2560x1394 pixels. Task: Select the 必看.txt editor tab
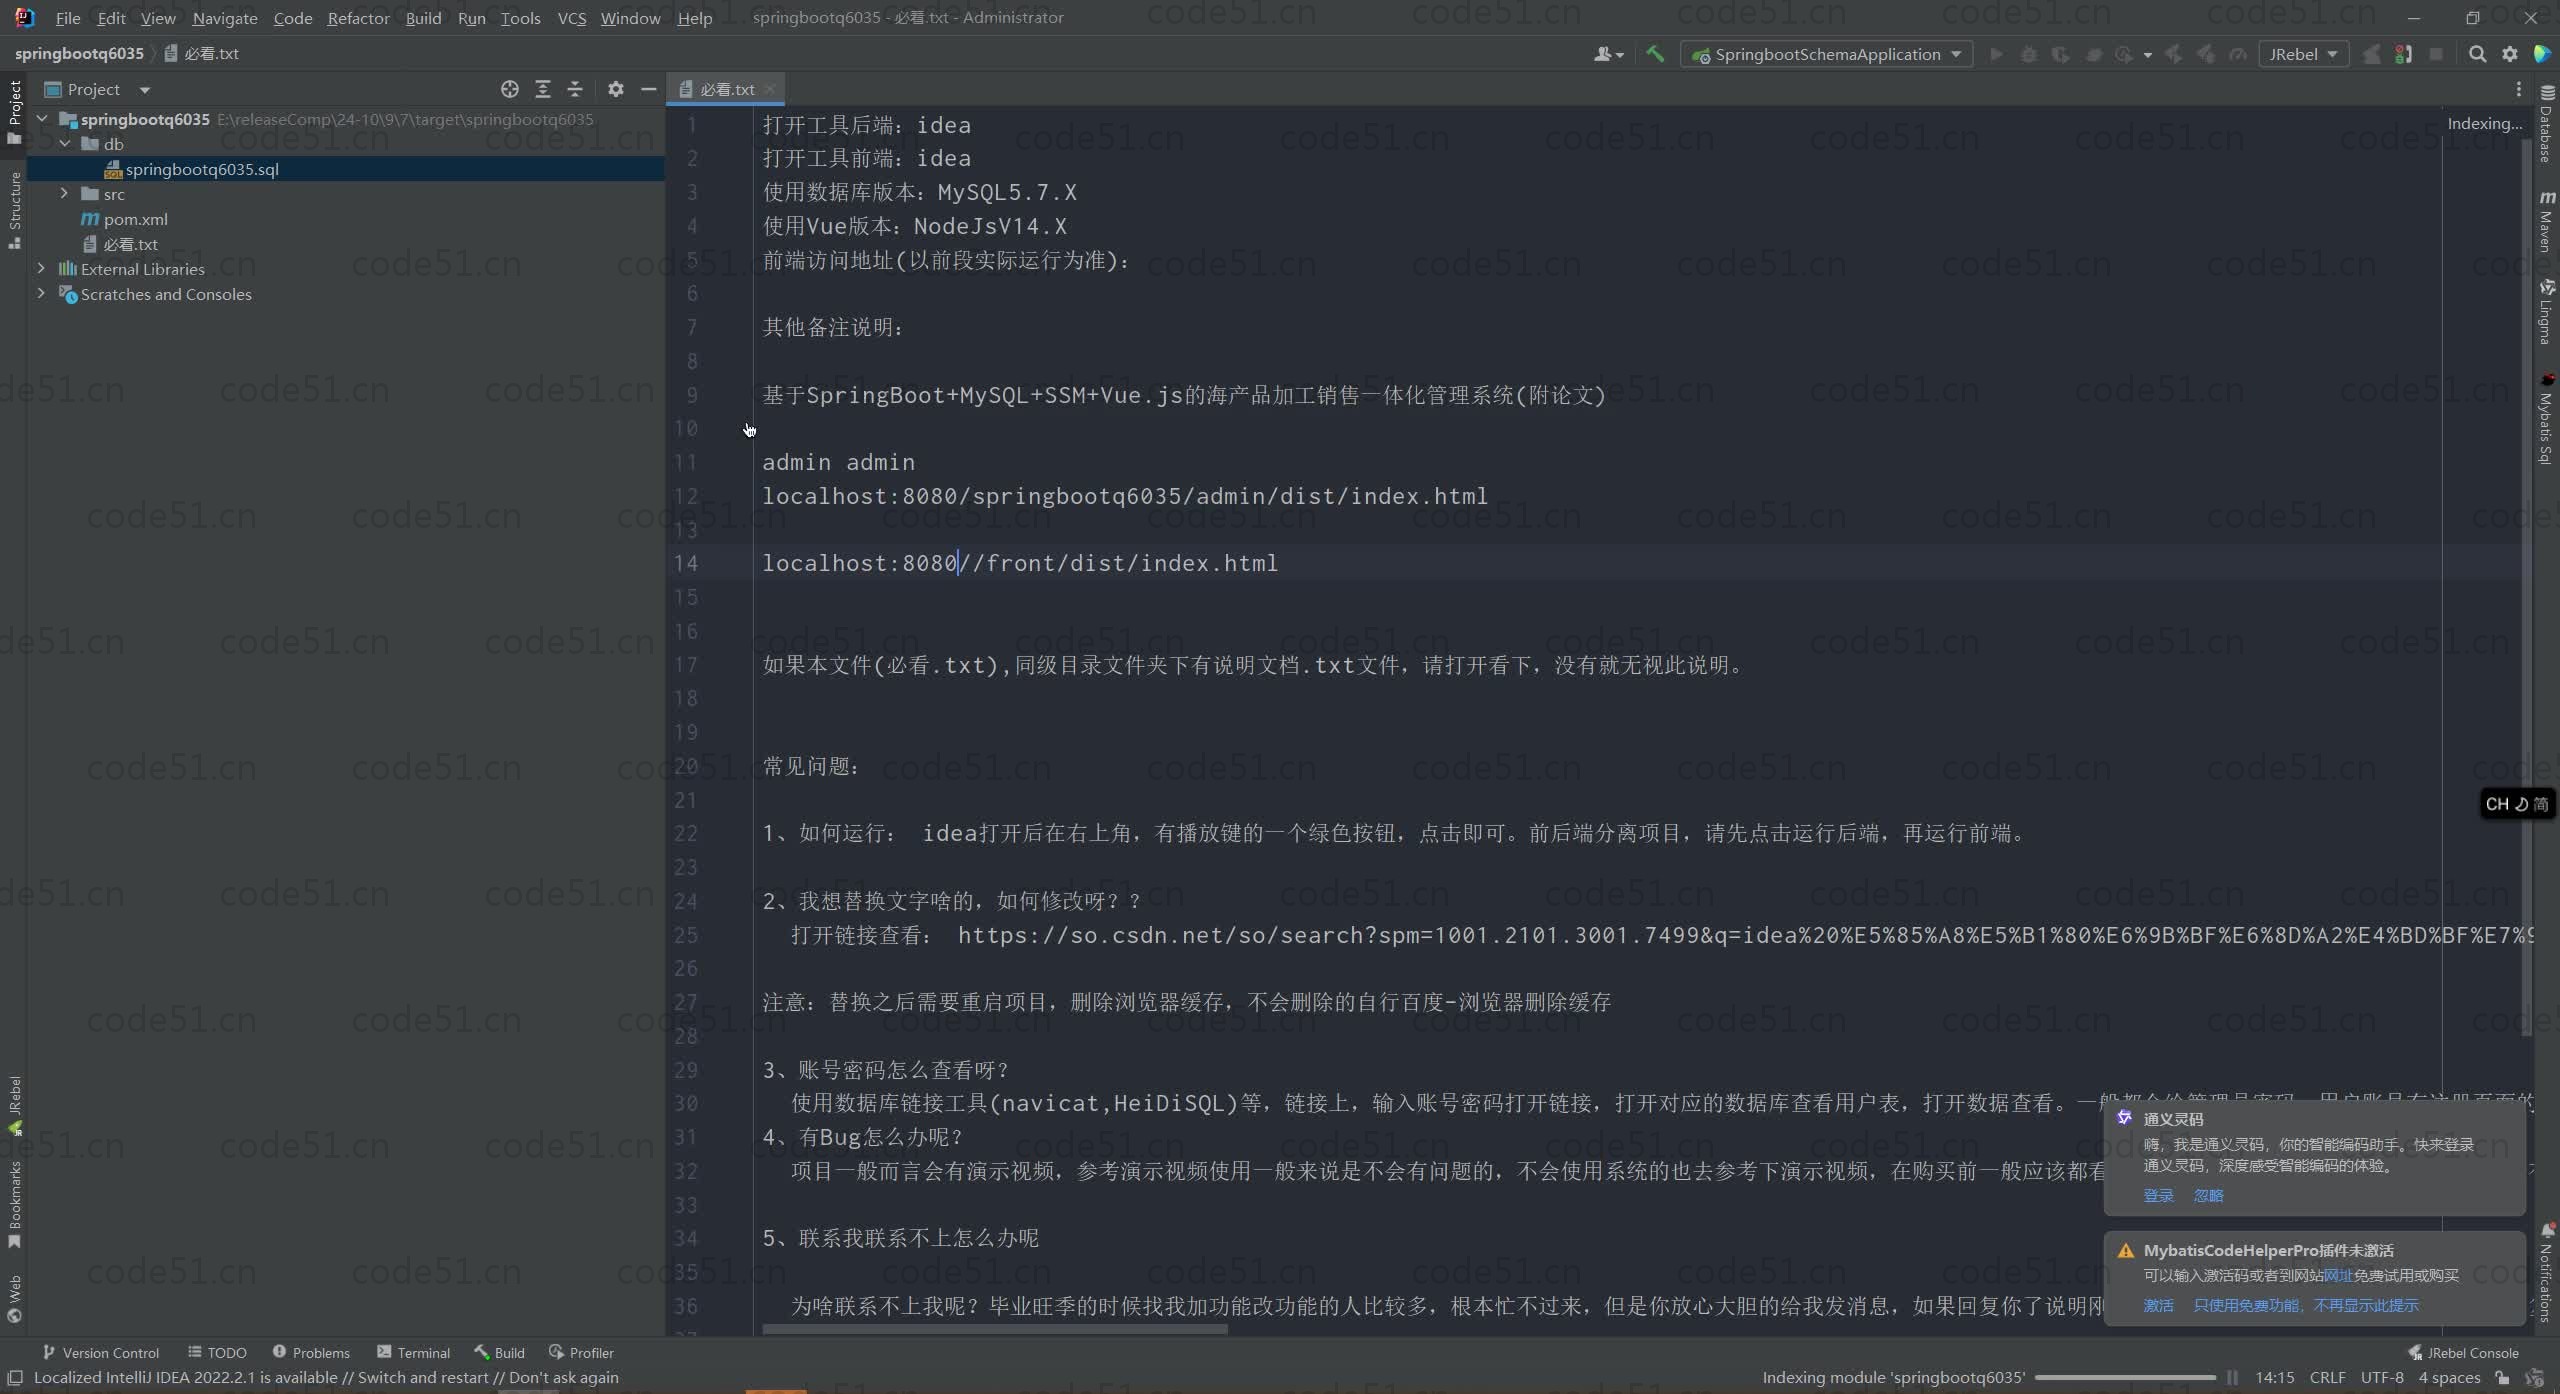point(726,89)
